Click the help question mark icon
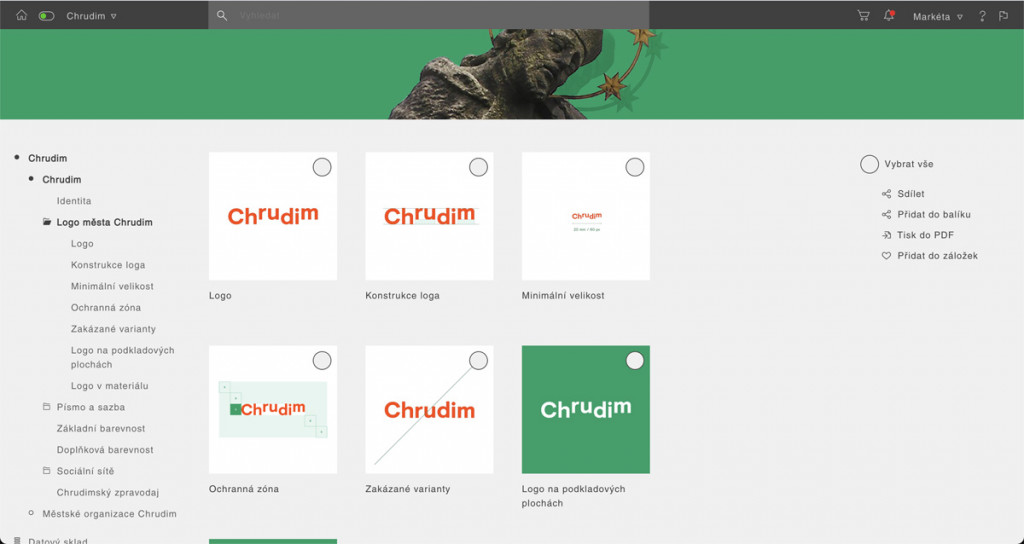Screen dimensions: 1024x544 pyautogui.click(x=982, y=16)
